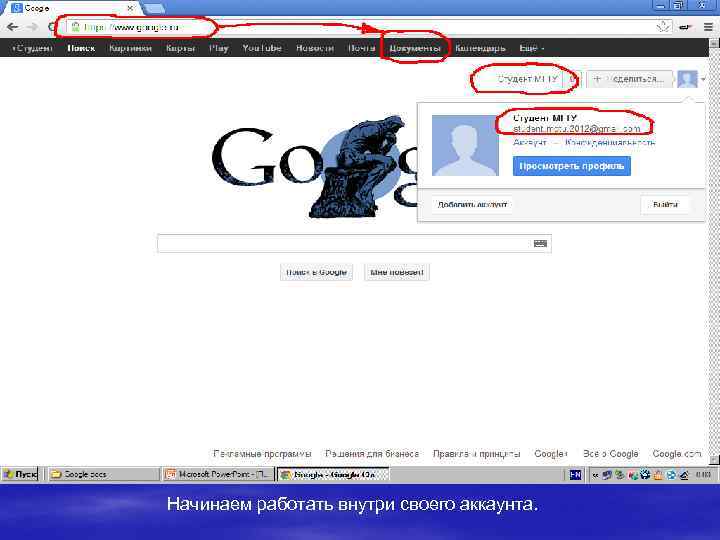720x540 pixels.
Task: Toggle the account dropdown arrow beside avatar
Action: pos(703,79)
